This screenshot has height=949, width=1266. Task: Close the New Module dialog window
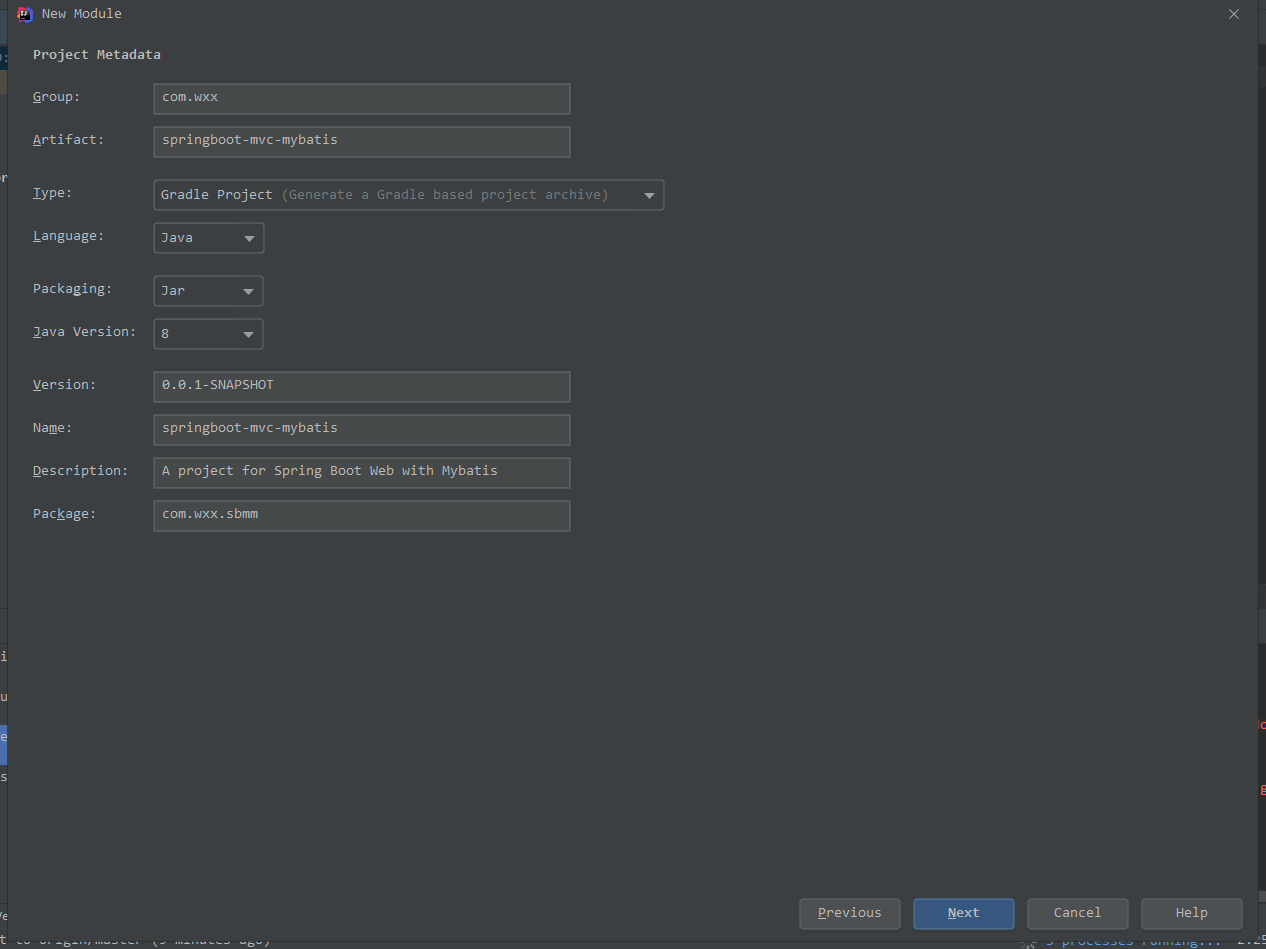[x=1233, y=14]
